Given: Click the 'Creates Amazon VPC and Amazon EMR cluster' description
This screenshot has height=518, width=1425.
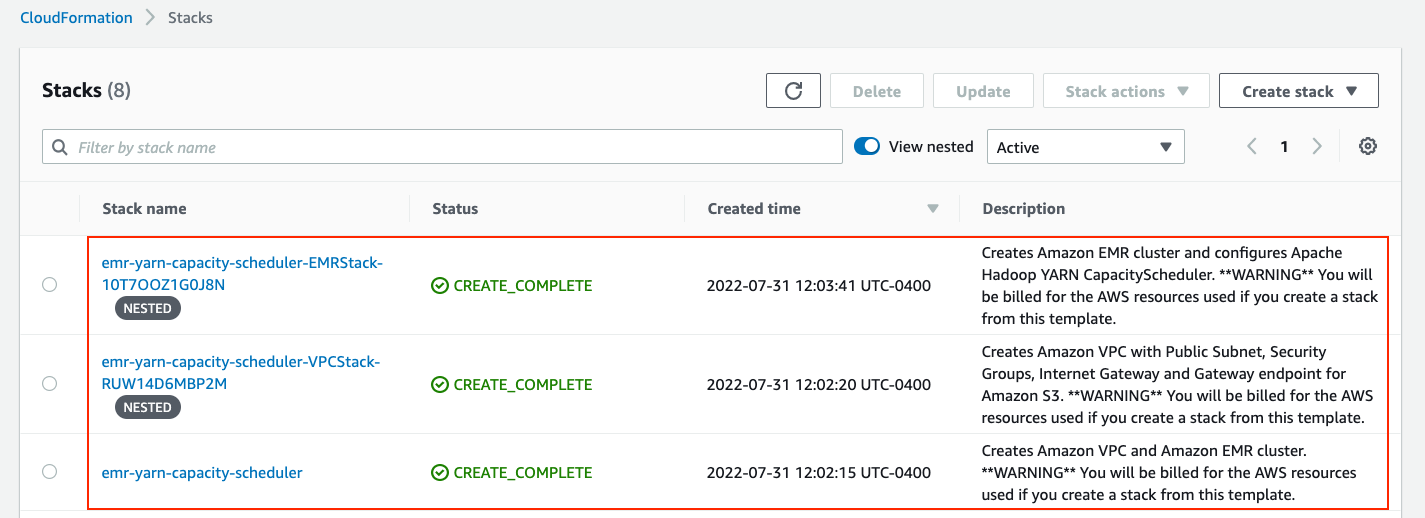Looking at the screenshot, I should [x=1169, y=473].
